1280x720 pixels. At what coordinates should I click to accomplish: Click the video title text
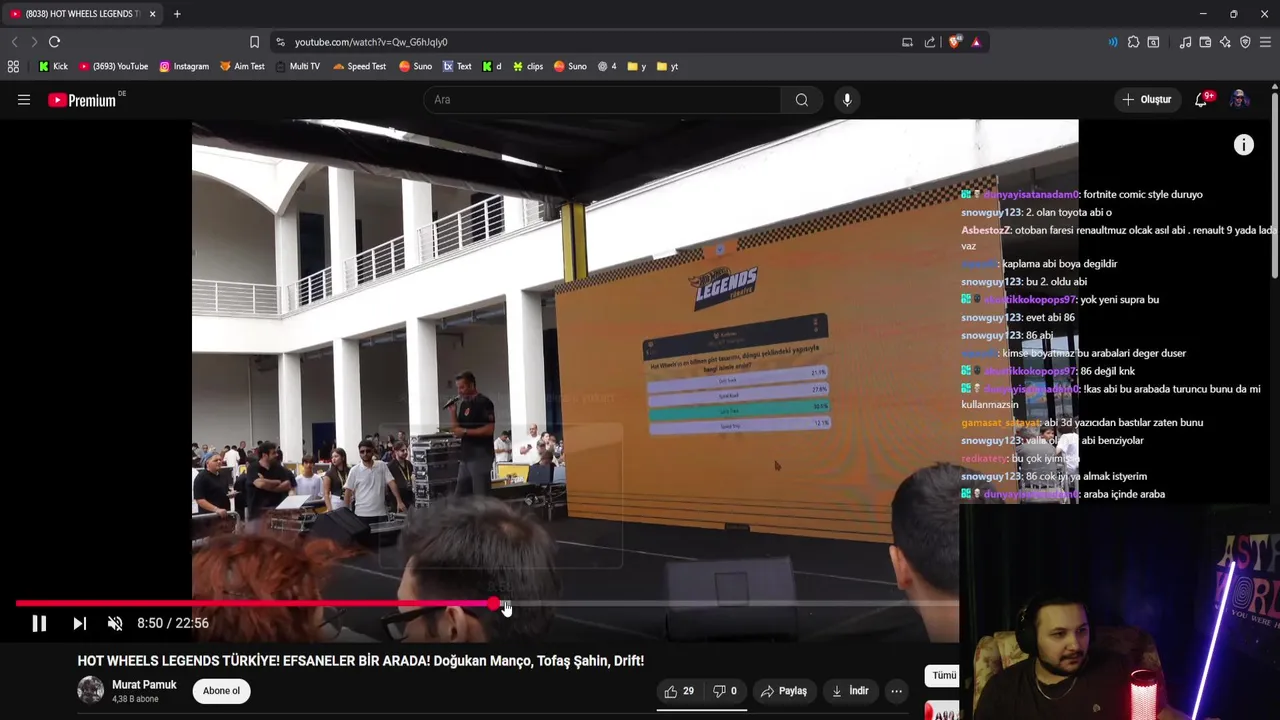pyautogui.click(x=361, y=661)
